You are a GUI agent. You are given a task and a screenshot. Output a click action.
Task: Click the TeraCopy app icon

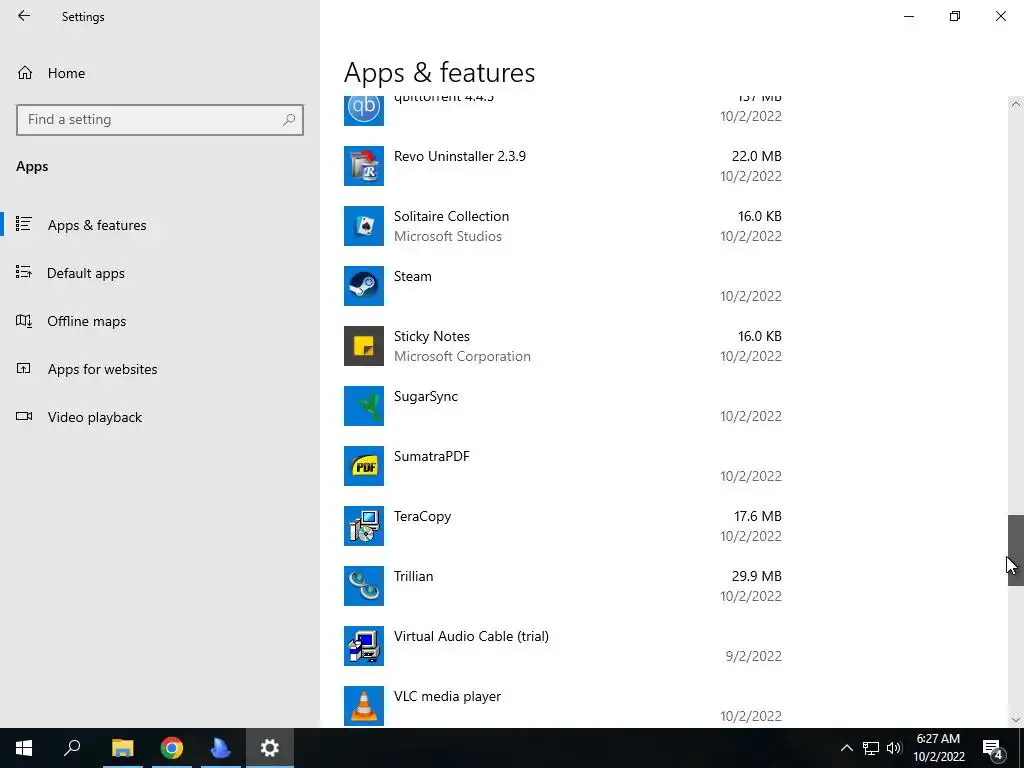(x=364, y=526)
